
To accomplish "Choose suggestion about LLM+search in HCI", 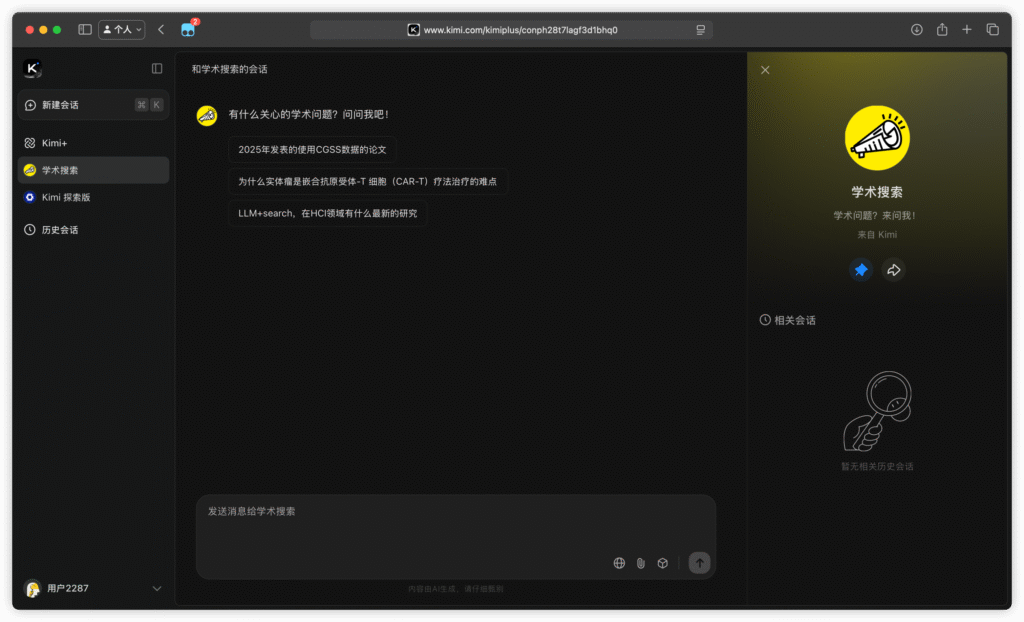I will (328, 214).
